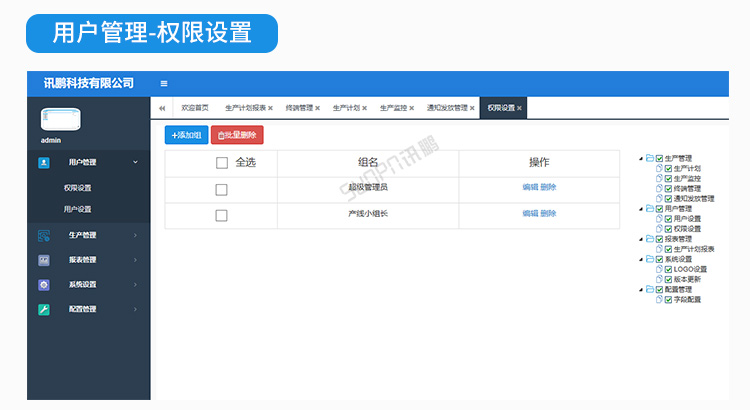Click the 报表管理 sidebar icon

pos(44,260)
